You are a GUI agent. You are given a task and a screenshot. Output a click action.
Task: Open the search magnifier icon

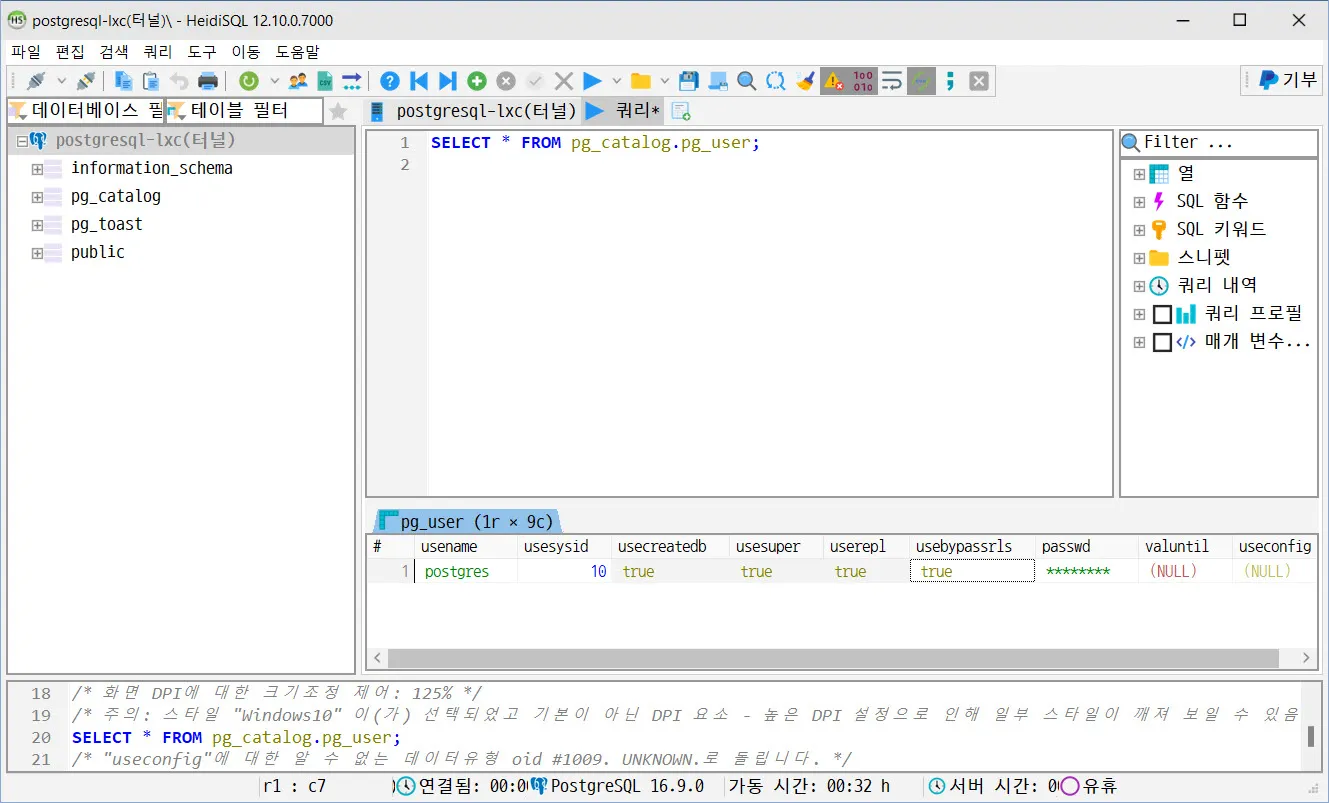[x=747, y=81]
